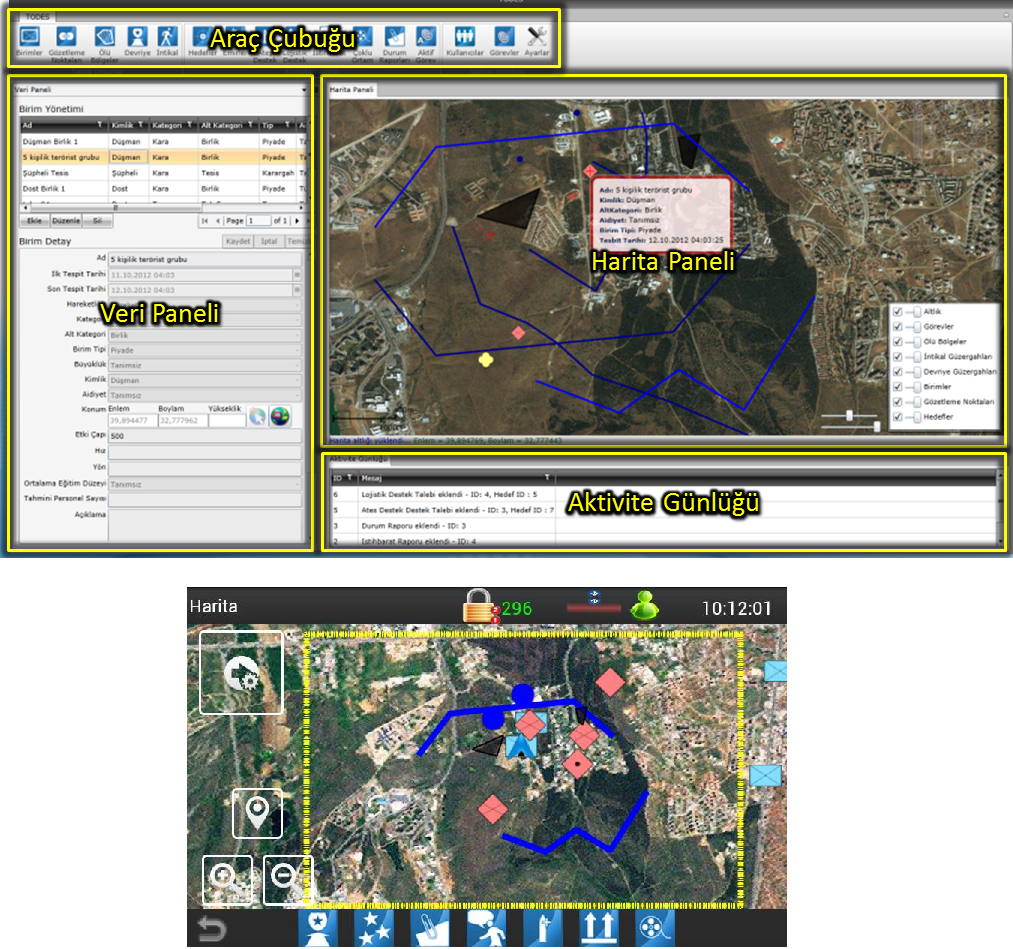The height and width of the screenshot is (949, 1013).
Task: Open the Ortalama Eğitim Düzeyi dropdown
Action: point(205,484)
